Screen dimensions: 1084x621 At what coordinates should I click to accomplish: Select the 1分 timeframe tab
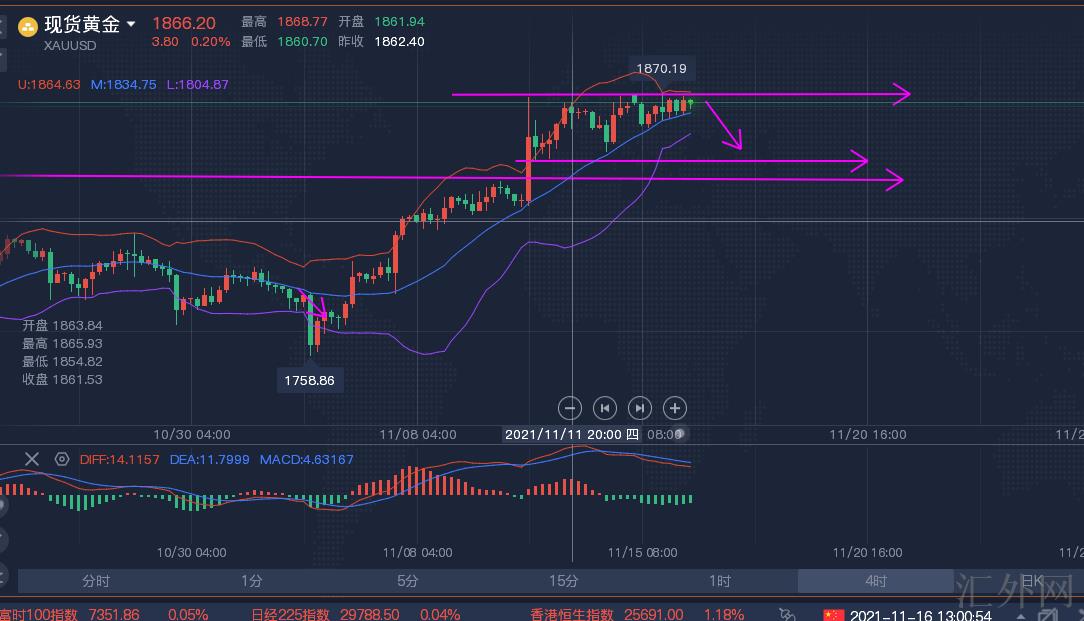point(251,581)
